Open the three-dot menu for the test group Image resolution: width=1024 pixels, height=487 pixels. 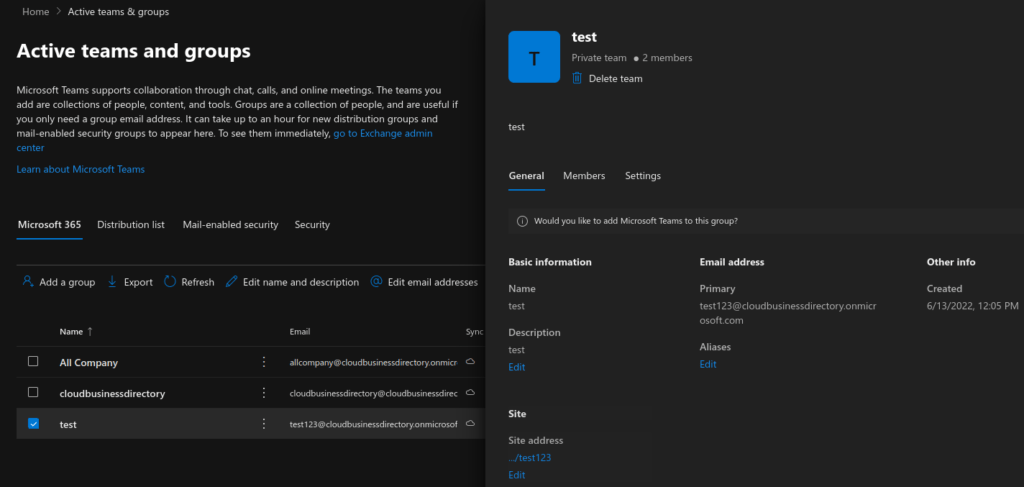(x=264, y=424)
